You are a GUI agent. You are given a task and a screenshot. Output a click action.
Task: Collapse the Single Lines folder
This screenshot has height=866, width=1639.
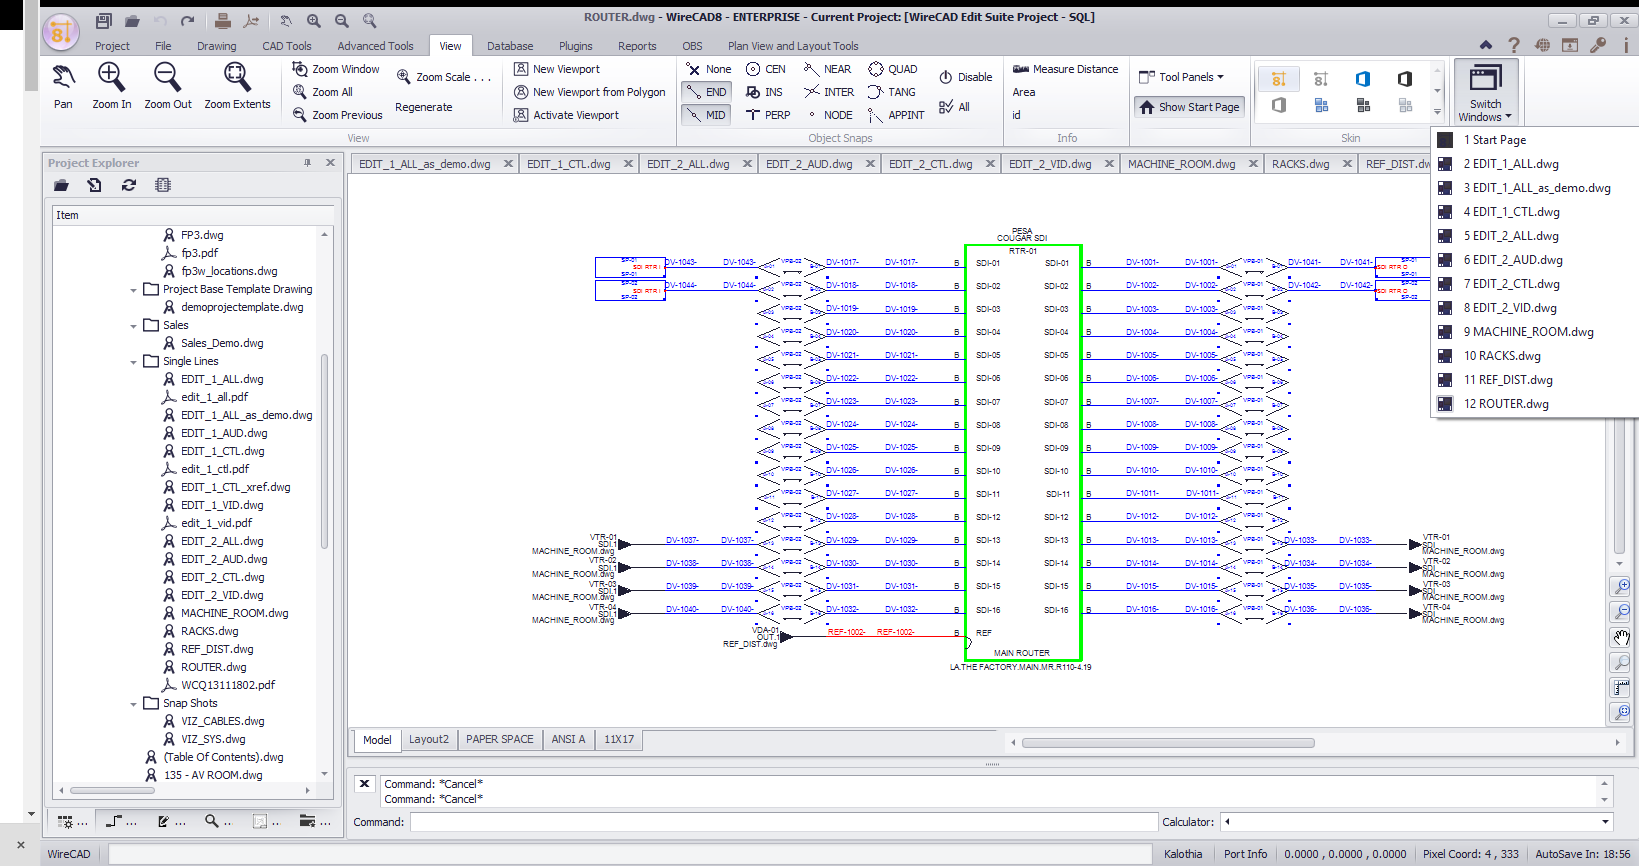coord(134,362)
